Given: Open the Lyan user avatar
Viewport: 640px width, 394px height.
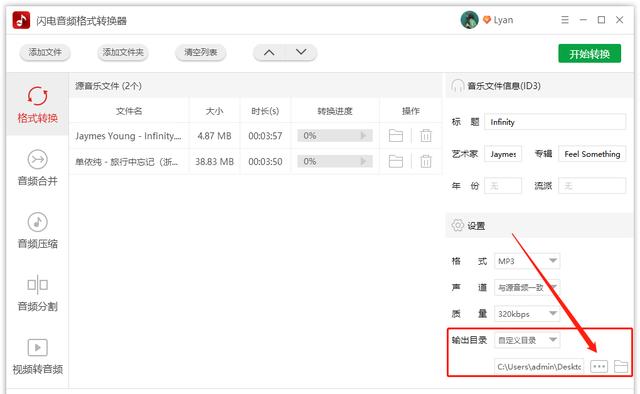Looking at the screenshot, I should [x=469, y=20].
